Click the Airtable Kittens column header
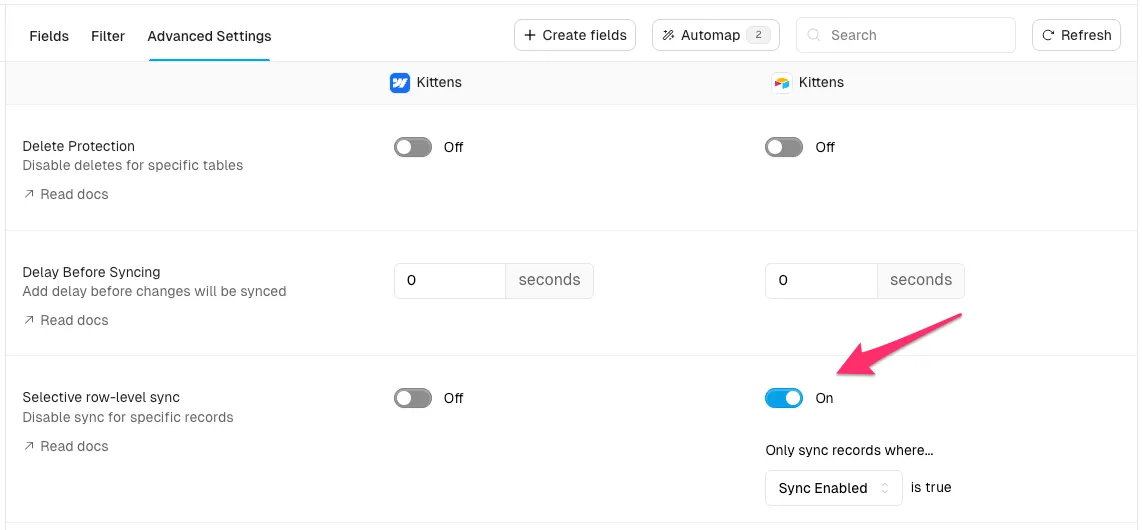1142x530 pixels. [808, 82]
